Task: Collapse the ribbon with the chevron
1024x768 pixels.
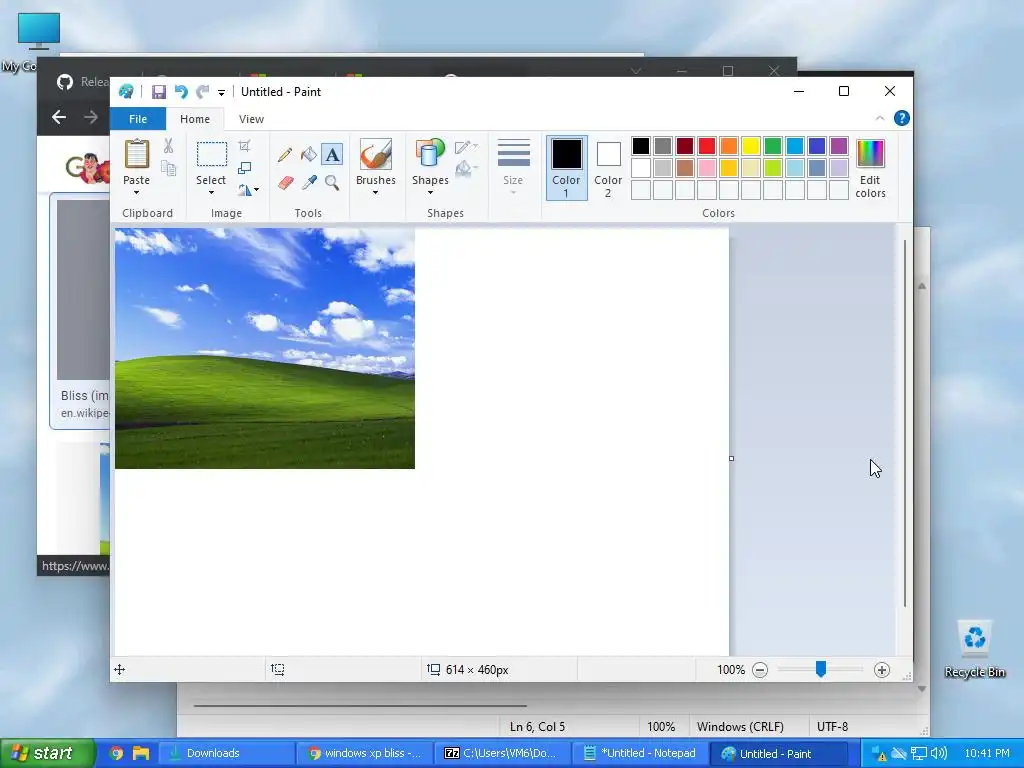Action: click(880, 118)
